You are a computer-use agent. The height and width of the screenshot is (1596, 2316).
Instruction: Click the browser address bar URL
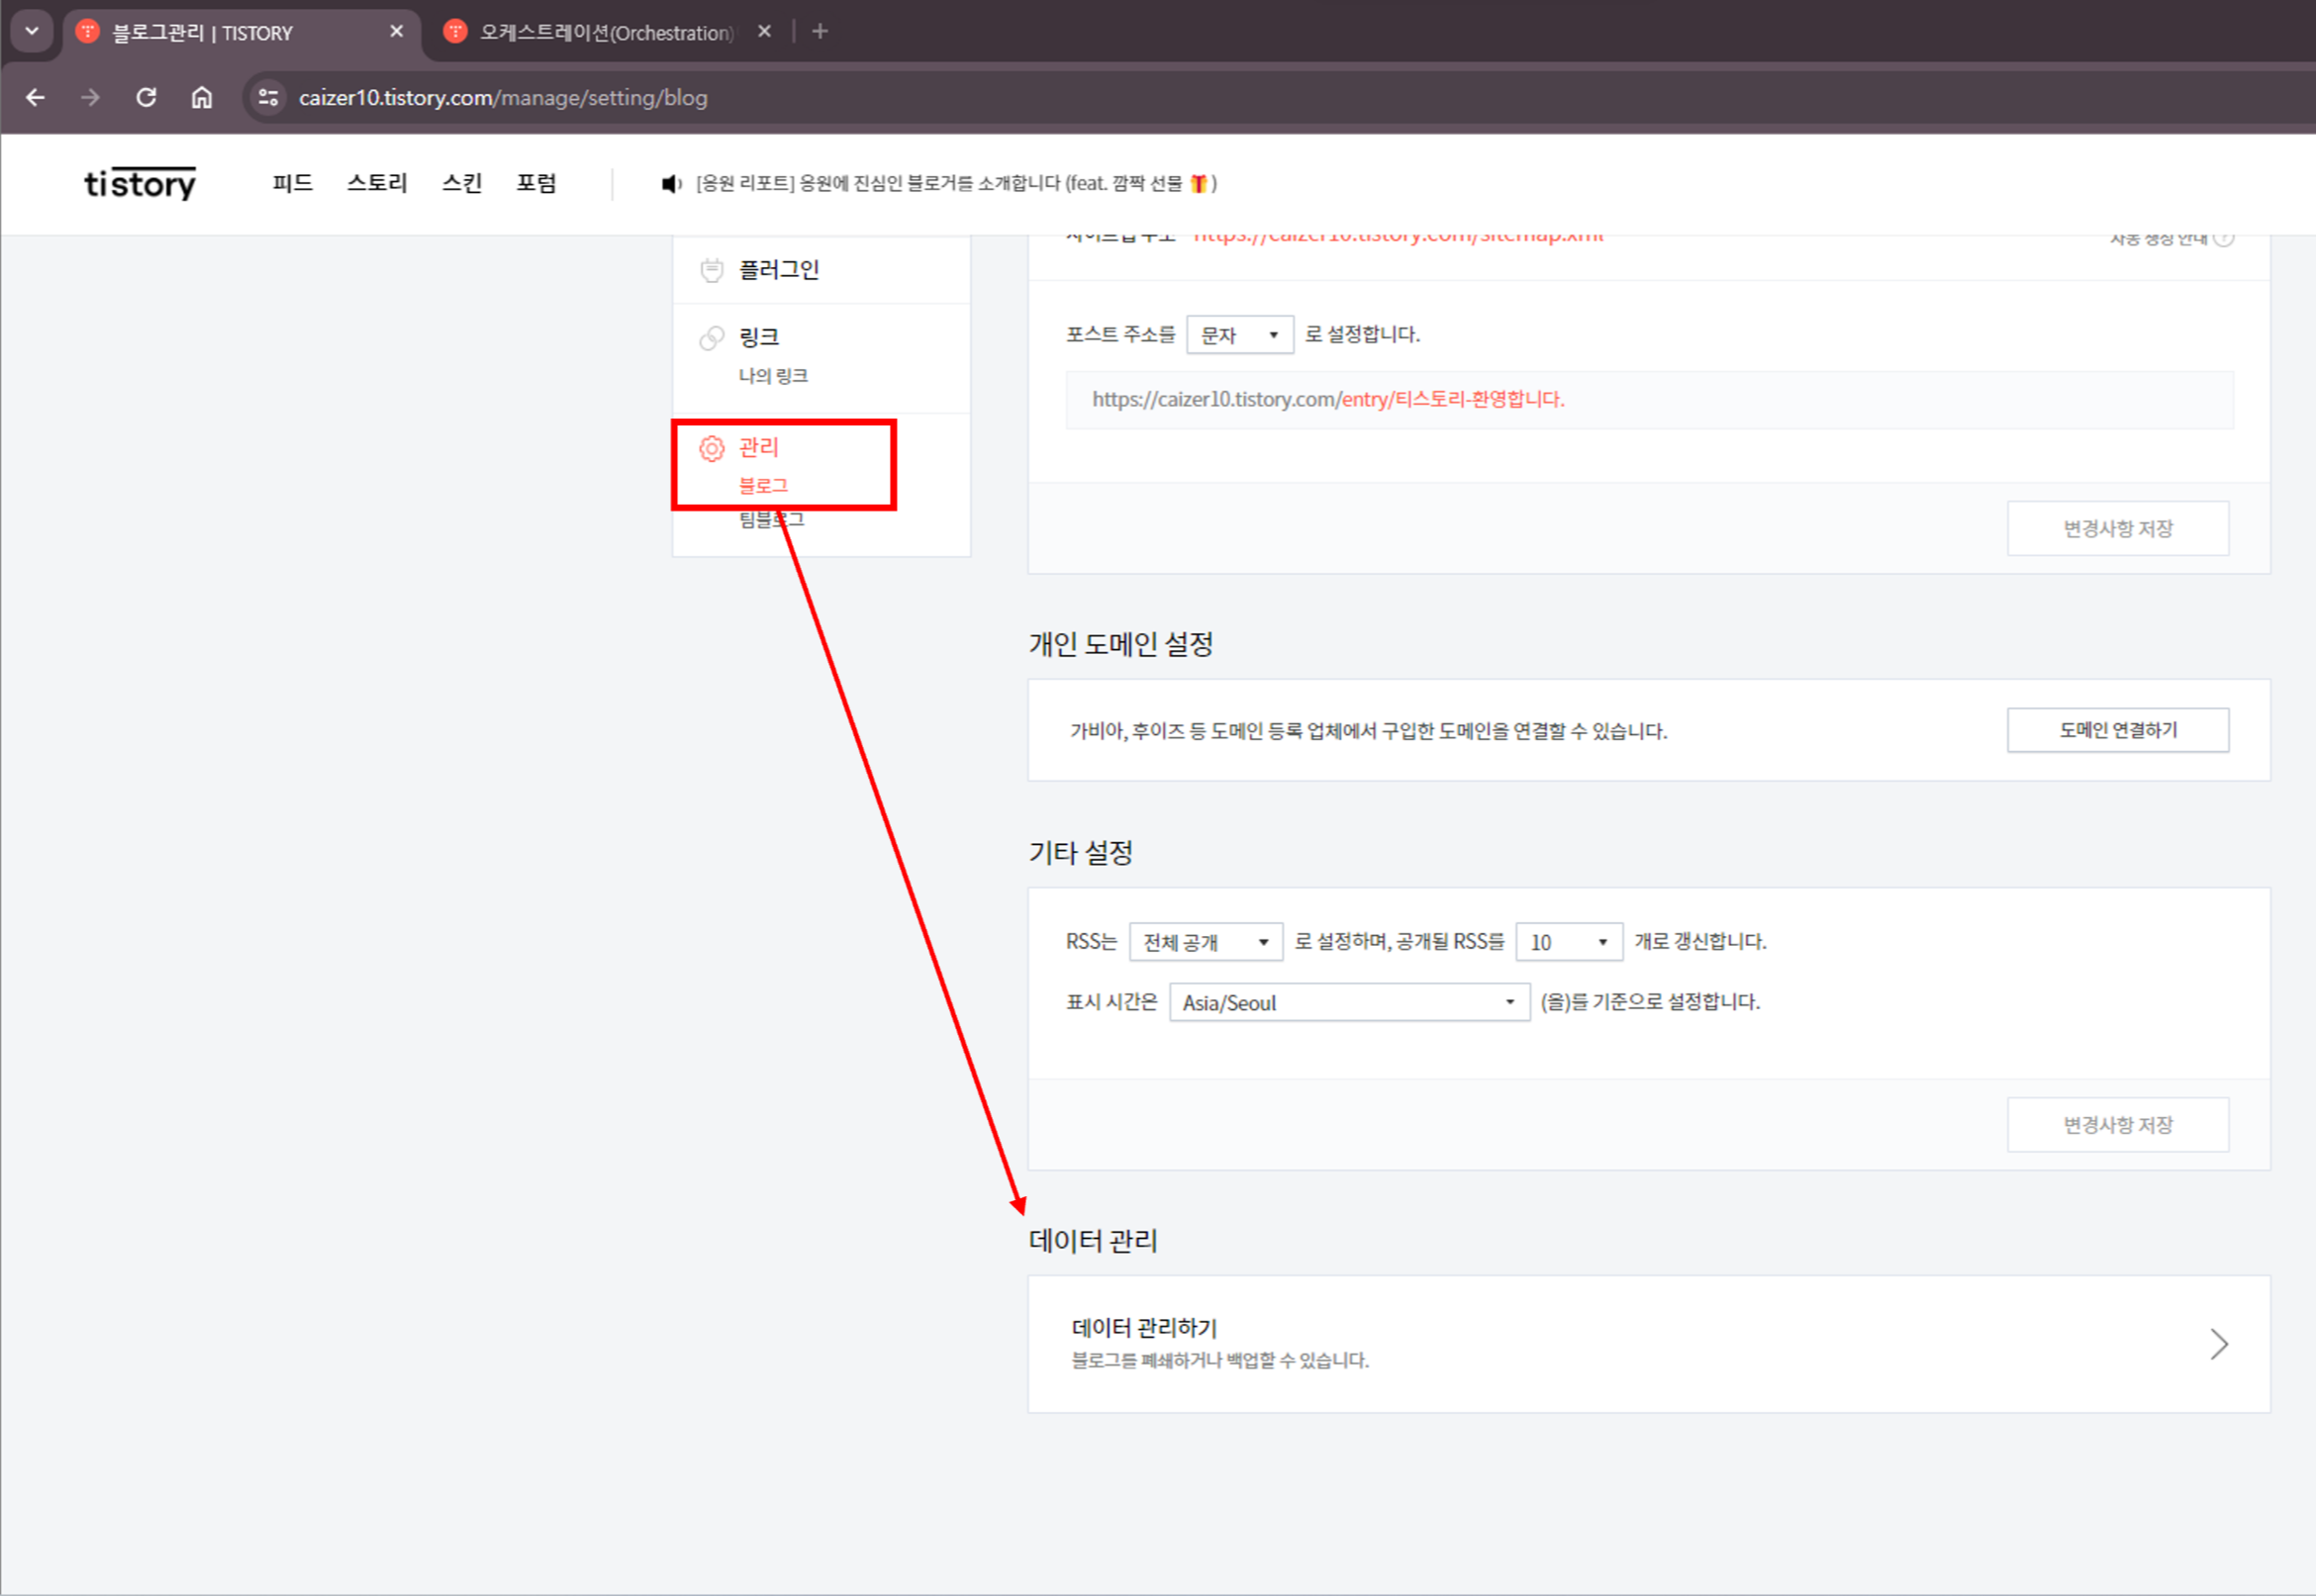[503, 98]
